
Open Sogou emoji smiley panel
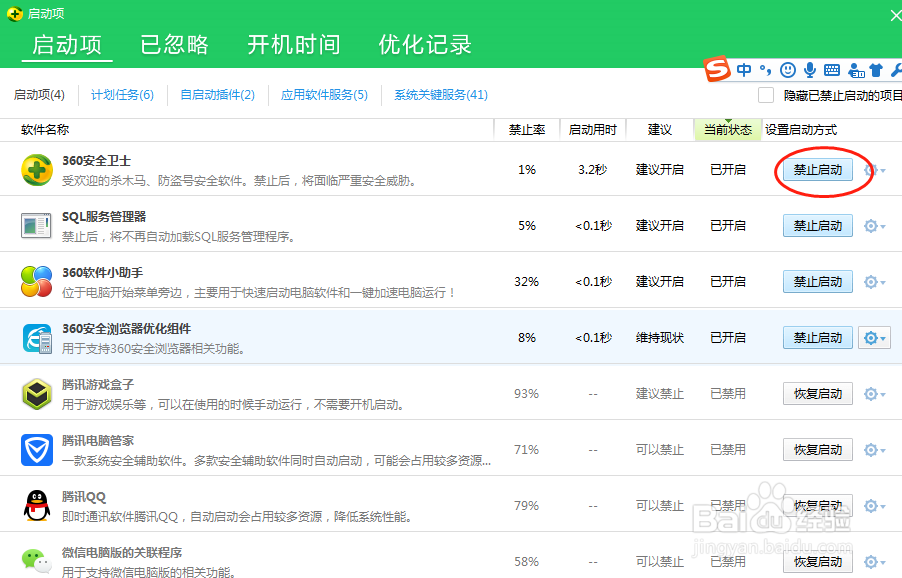(788, 70)
